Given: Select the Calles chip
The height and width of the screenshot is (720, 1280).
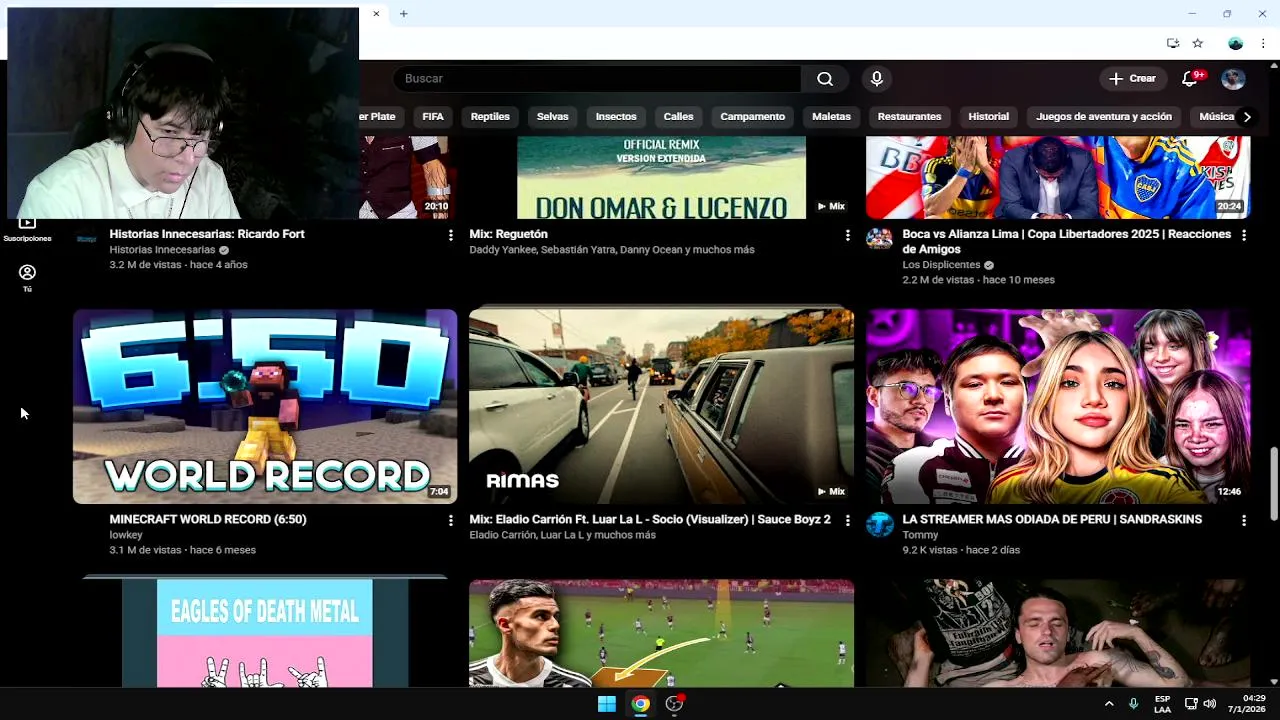Looking at the screenshot, I should (678, 117).
